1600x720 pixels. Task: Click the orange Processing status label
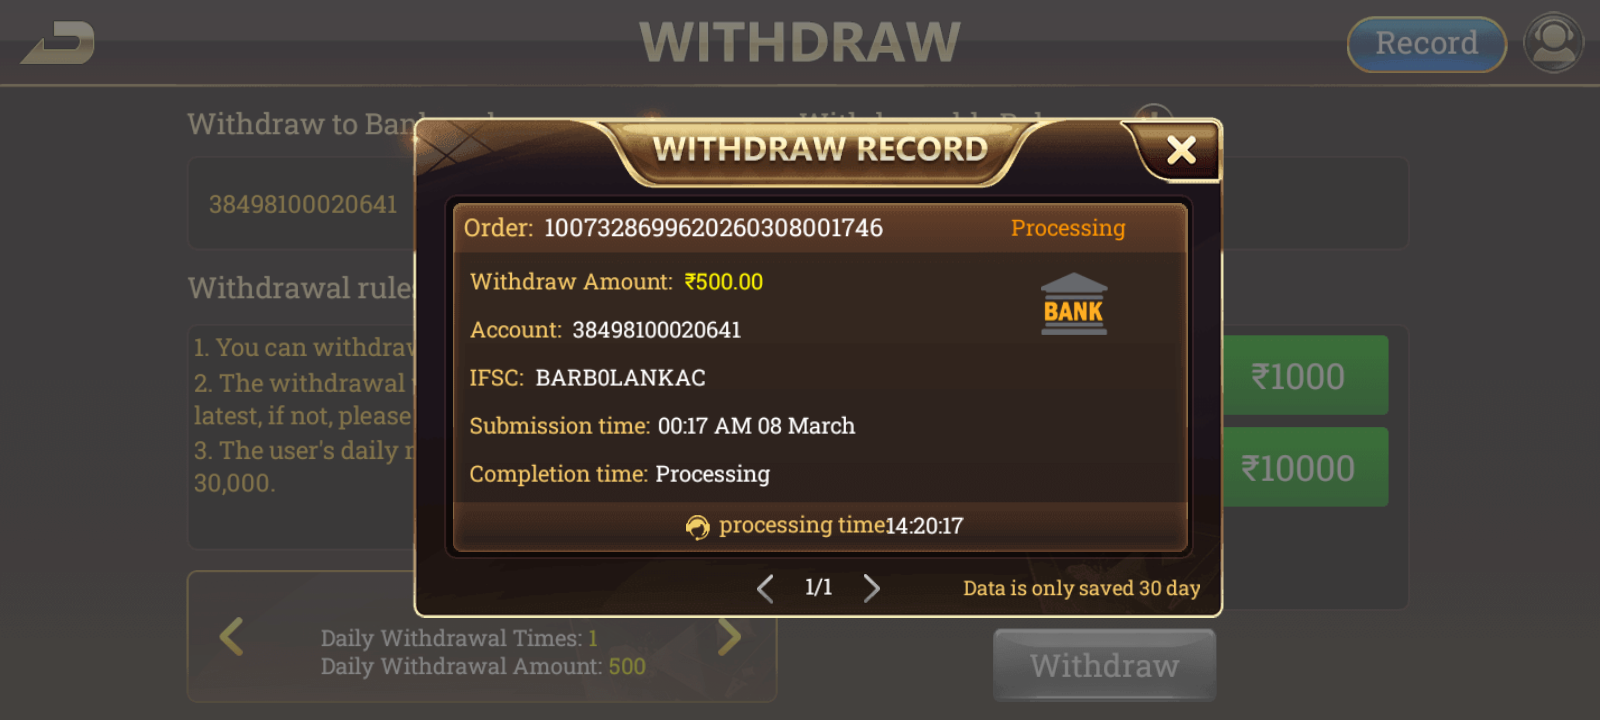click(x=1068, y=228)
